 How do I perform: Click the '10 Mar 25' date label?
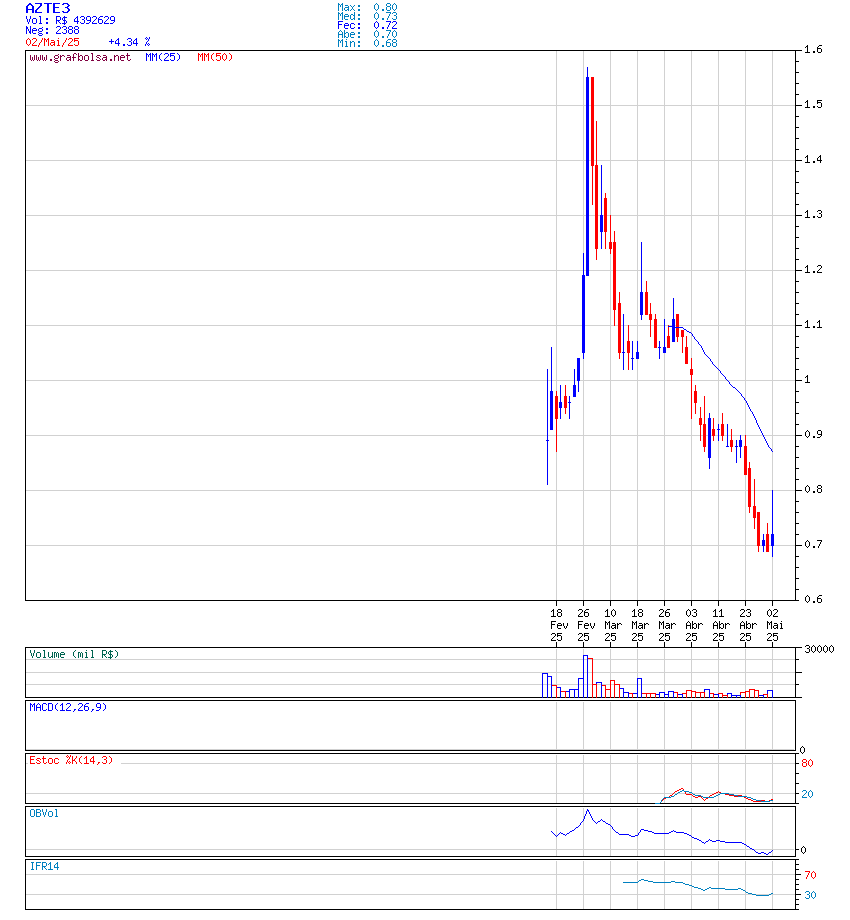[612, 625]
